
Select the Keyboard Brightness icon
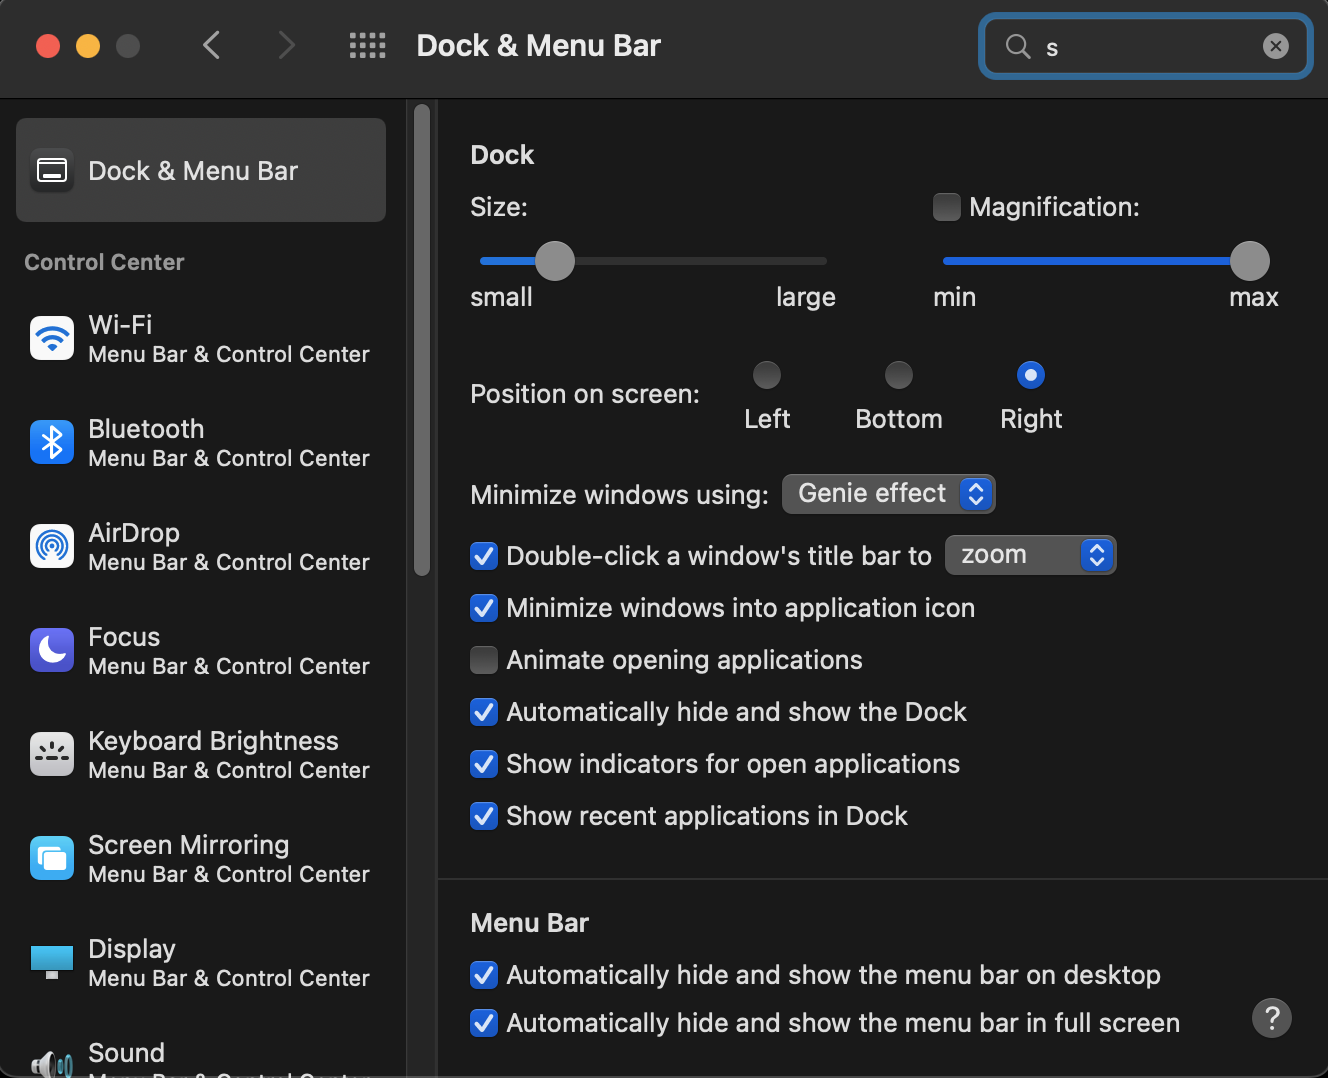(52, 754)
